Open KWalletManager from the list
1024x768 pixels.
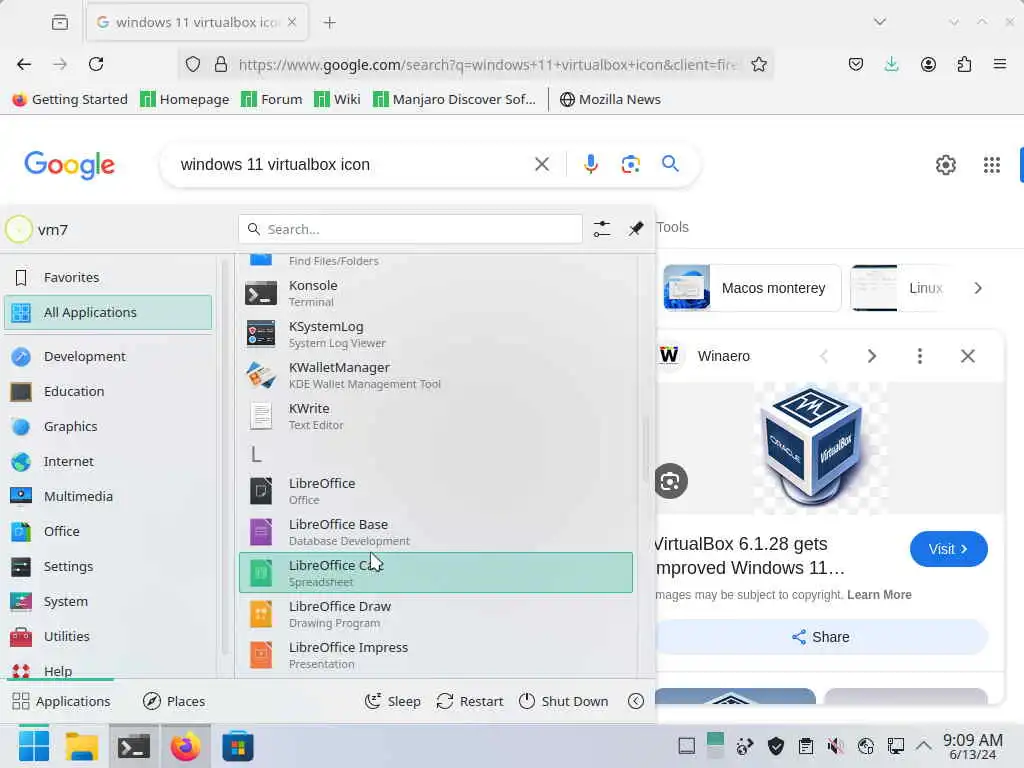[436, 376]
